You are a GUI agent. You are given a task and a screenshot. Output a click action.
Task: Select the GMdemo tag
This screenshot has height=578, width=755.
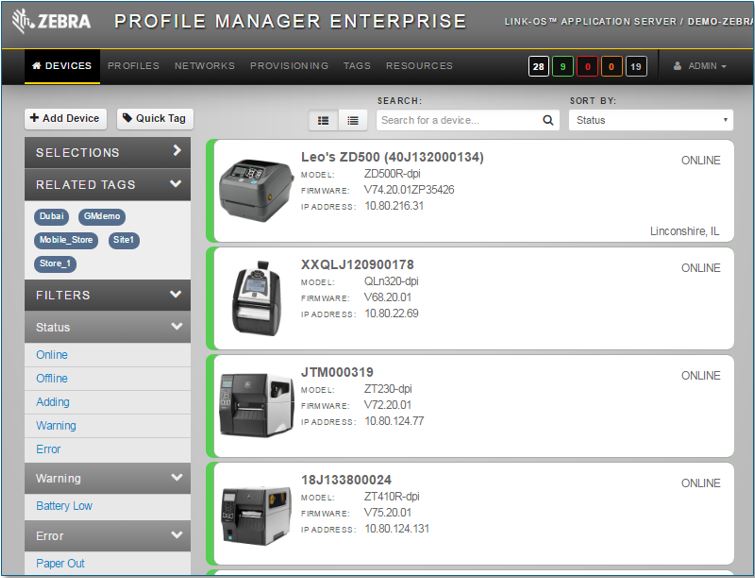coord(102,216)
